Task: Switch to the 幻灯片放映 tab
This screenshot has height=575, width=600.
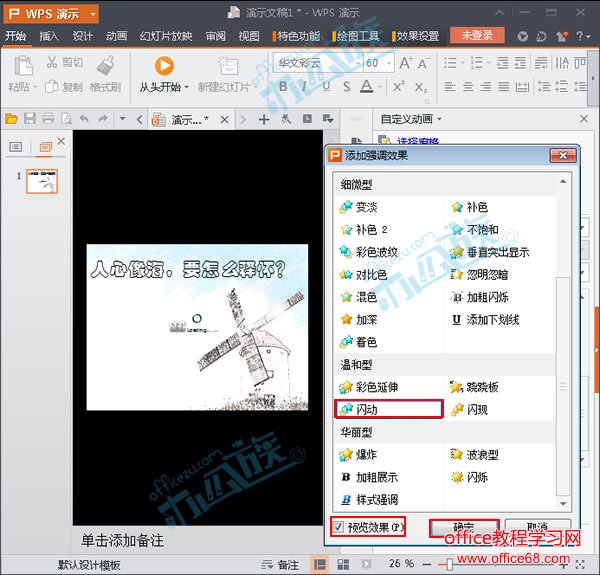Action: point(166,36)
